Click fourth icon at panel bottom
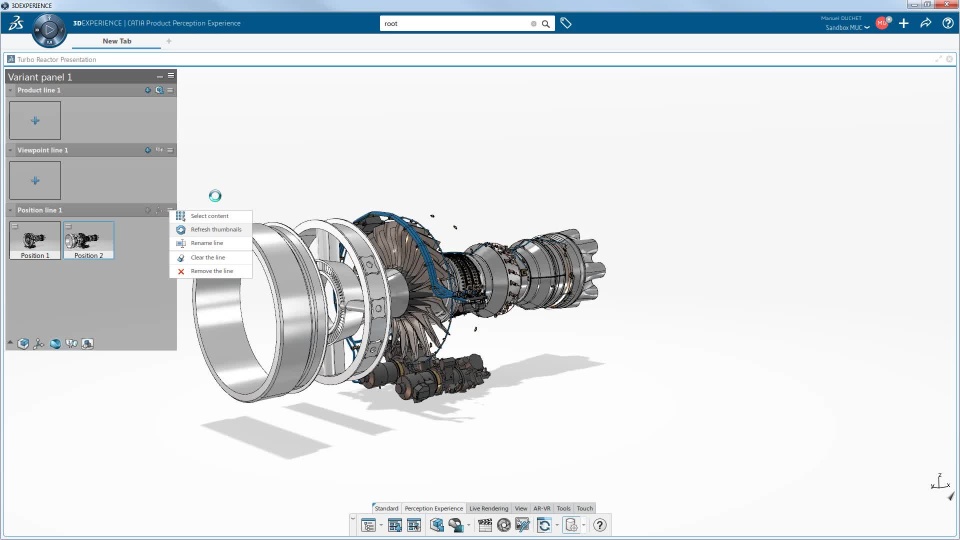 [x=72, y=343]
